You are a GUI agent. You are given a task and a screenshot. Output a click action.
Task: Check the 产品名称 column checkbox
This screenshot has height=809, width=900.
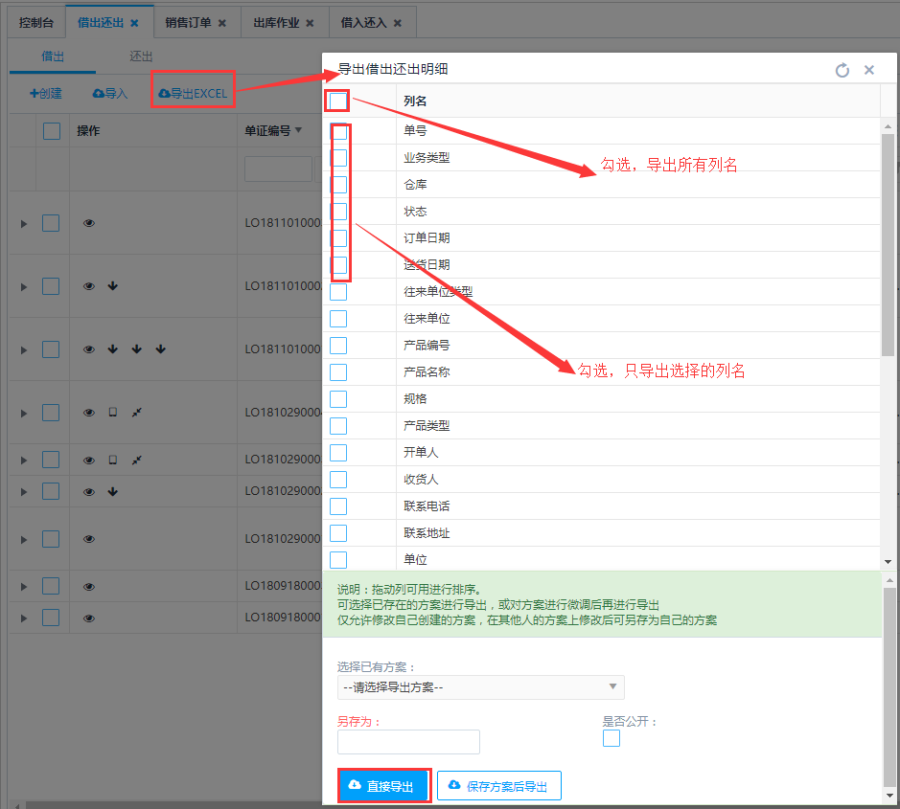coord(338,372)
